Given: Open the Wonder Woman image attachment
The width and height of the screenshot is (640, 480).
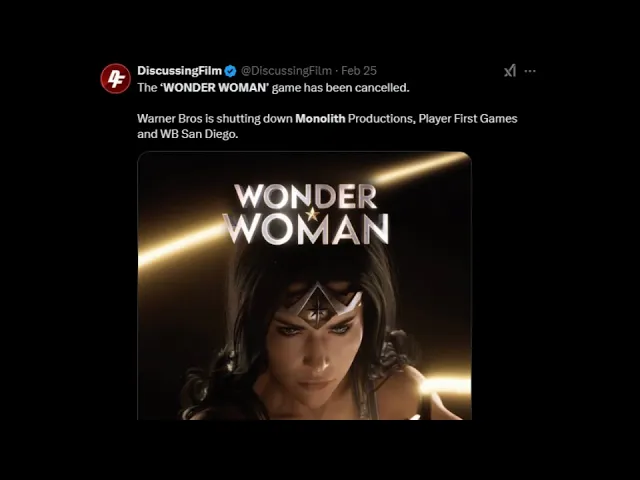Looking at the screenshot, I should pyautogui.click(x=304, y=285).
